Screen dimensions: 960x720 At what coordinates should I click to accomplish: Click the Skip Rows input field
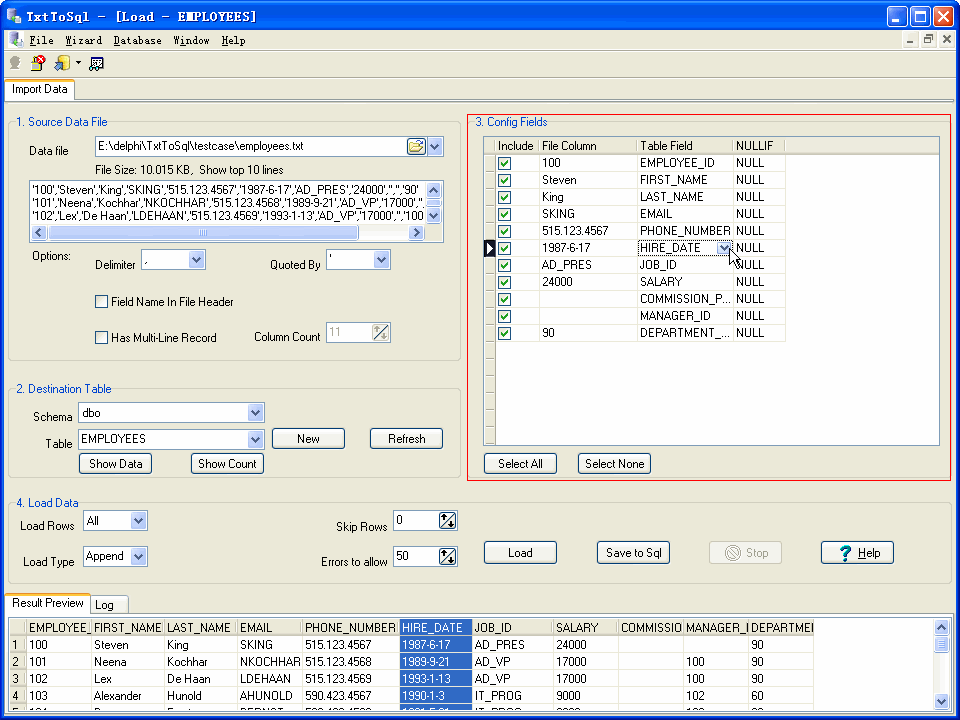tap(416, 521)
